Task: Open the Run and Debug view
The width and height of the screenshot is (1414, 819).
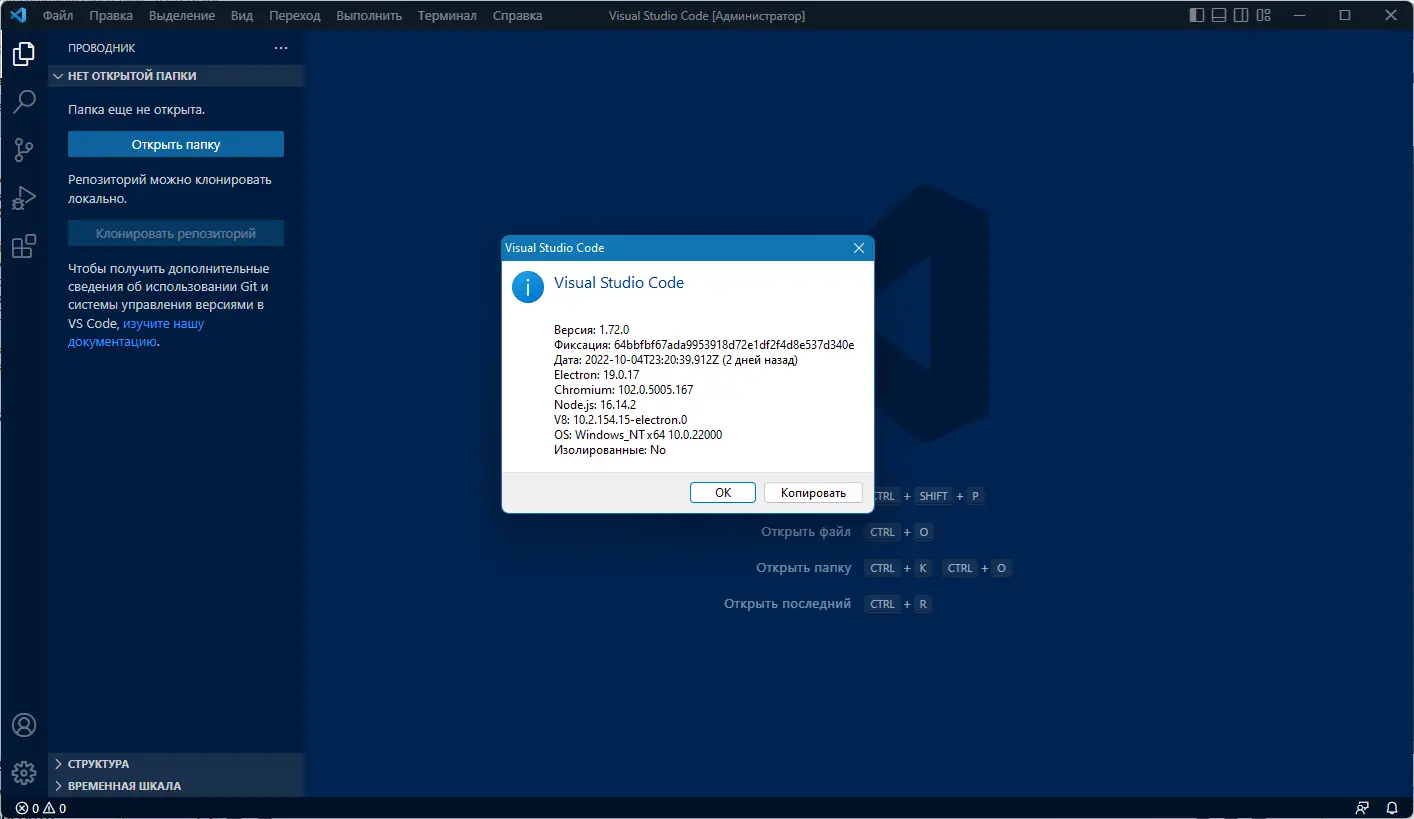Action: pos(23,198)
